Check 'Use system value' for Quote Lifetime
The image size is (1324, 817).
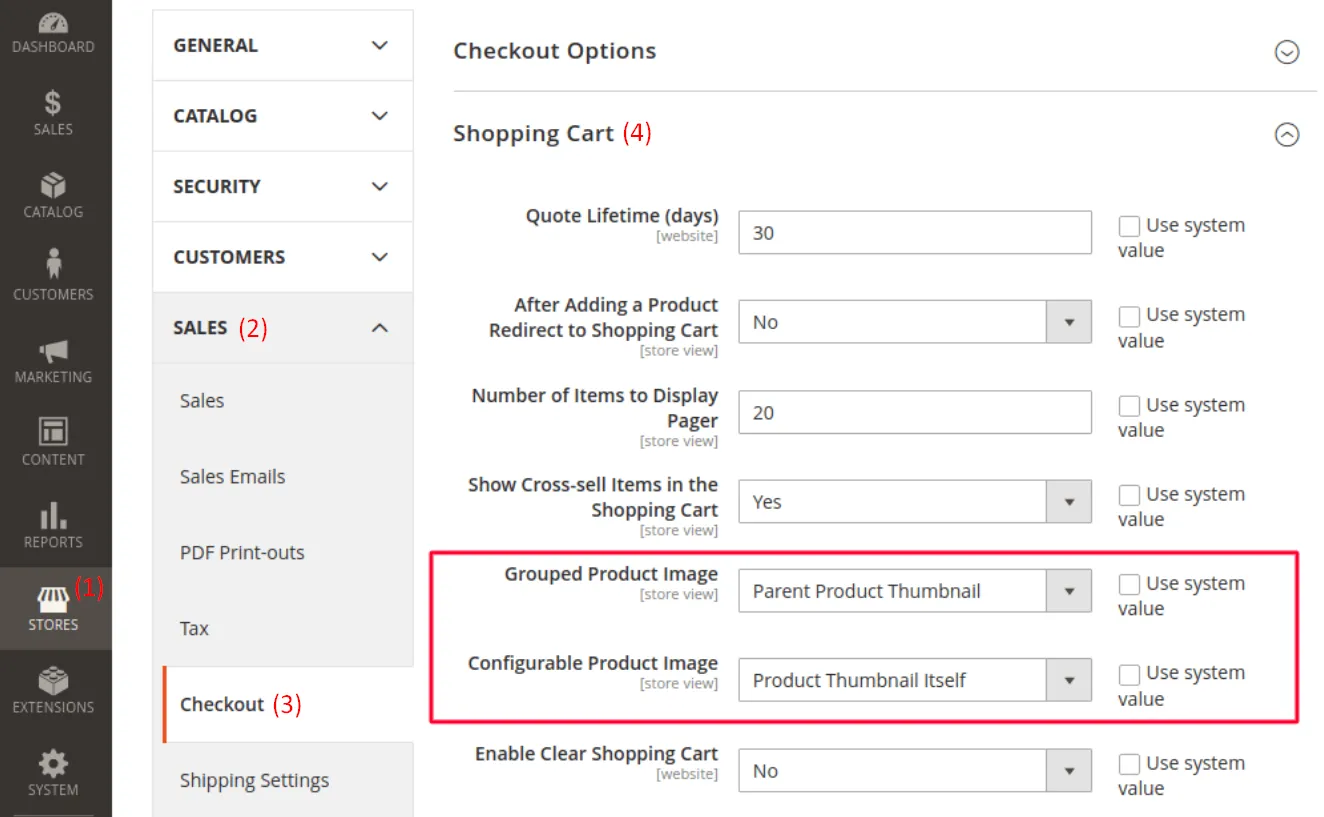click(1129, 226)
